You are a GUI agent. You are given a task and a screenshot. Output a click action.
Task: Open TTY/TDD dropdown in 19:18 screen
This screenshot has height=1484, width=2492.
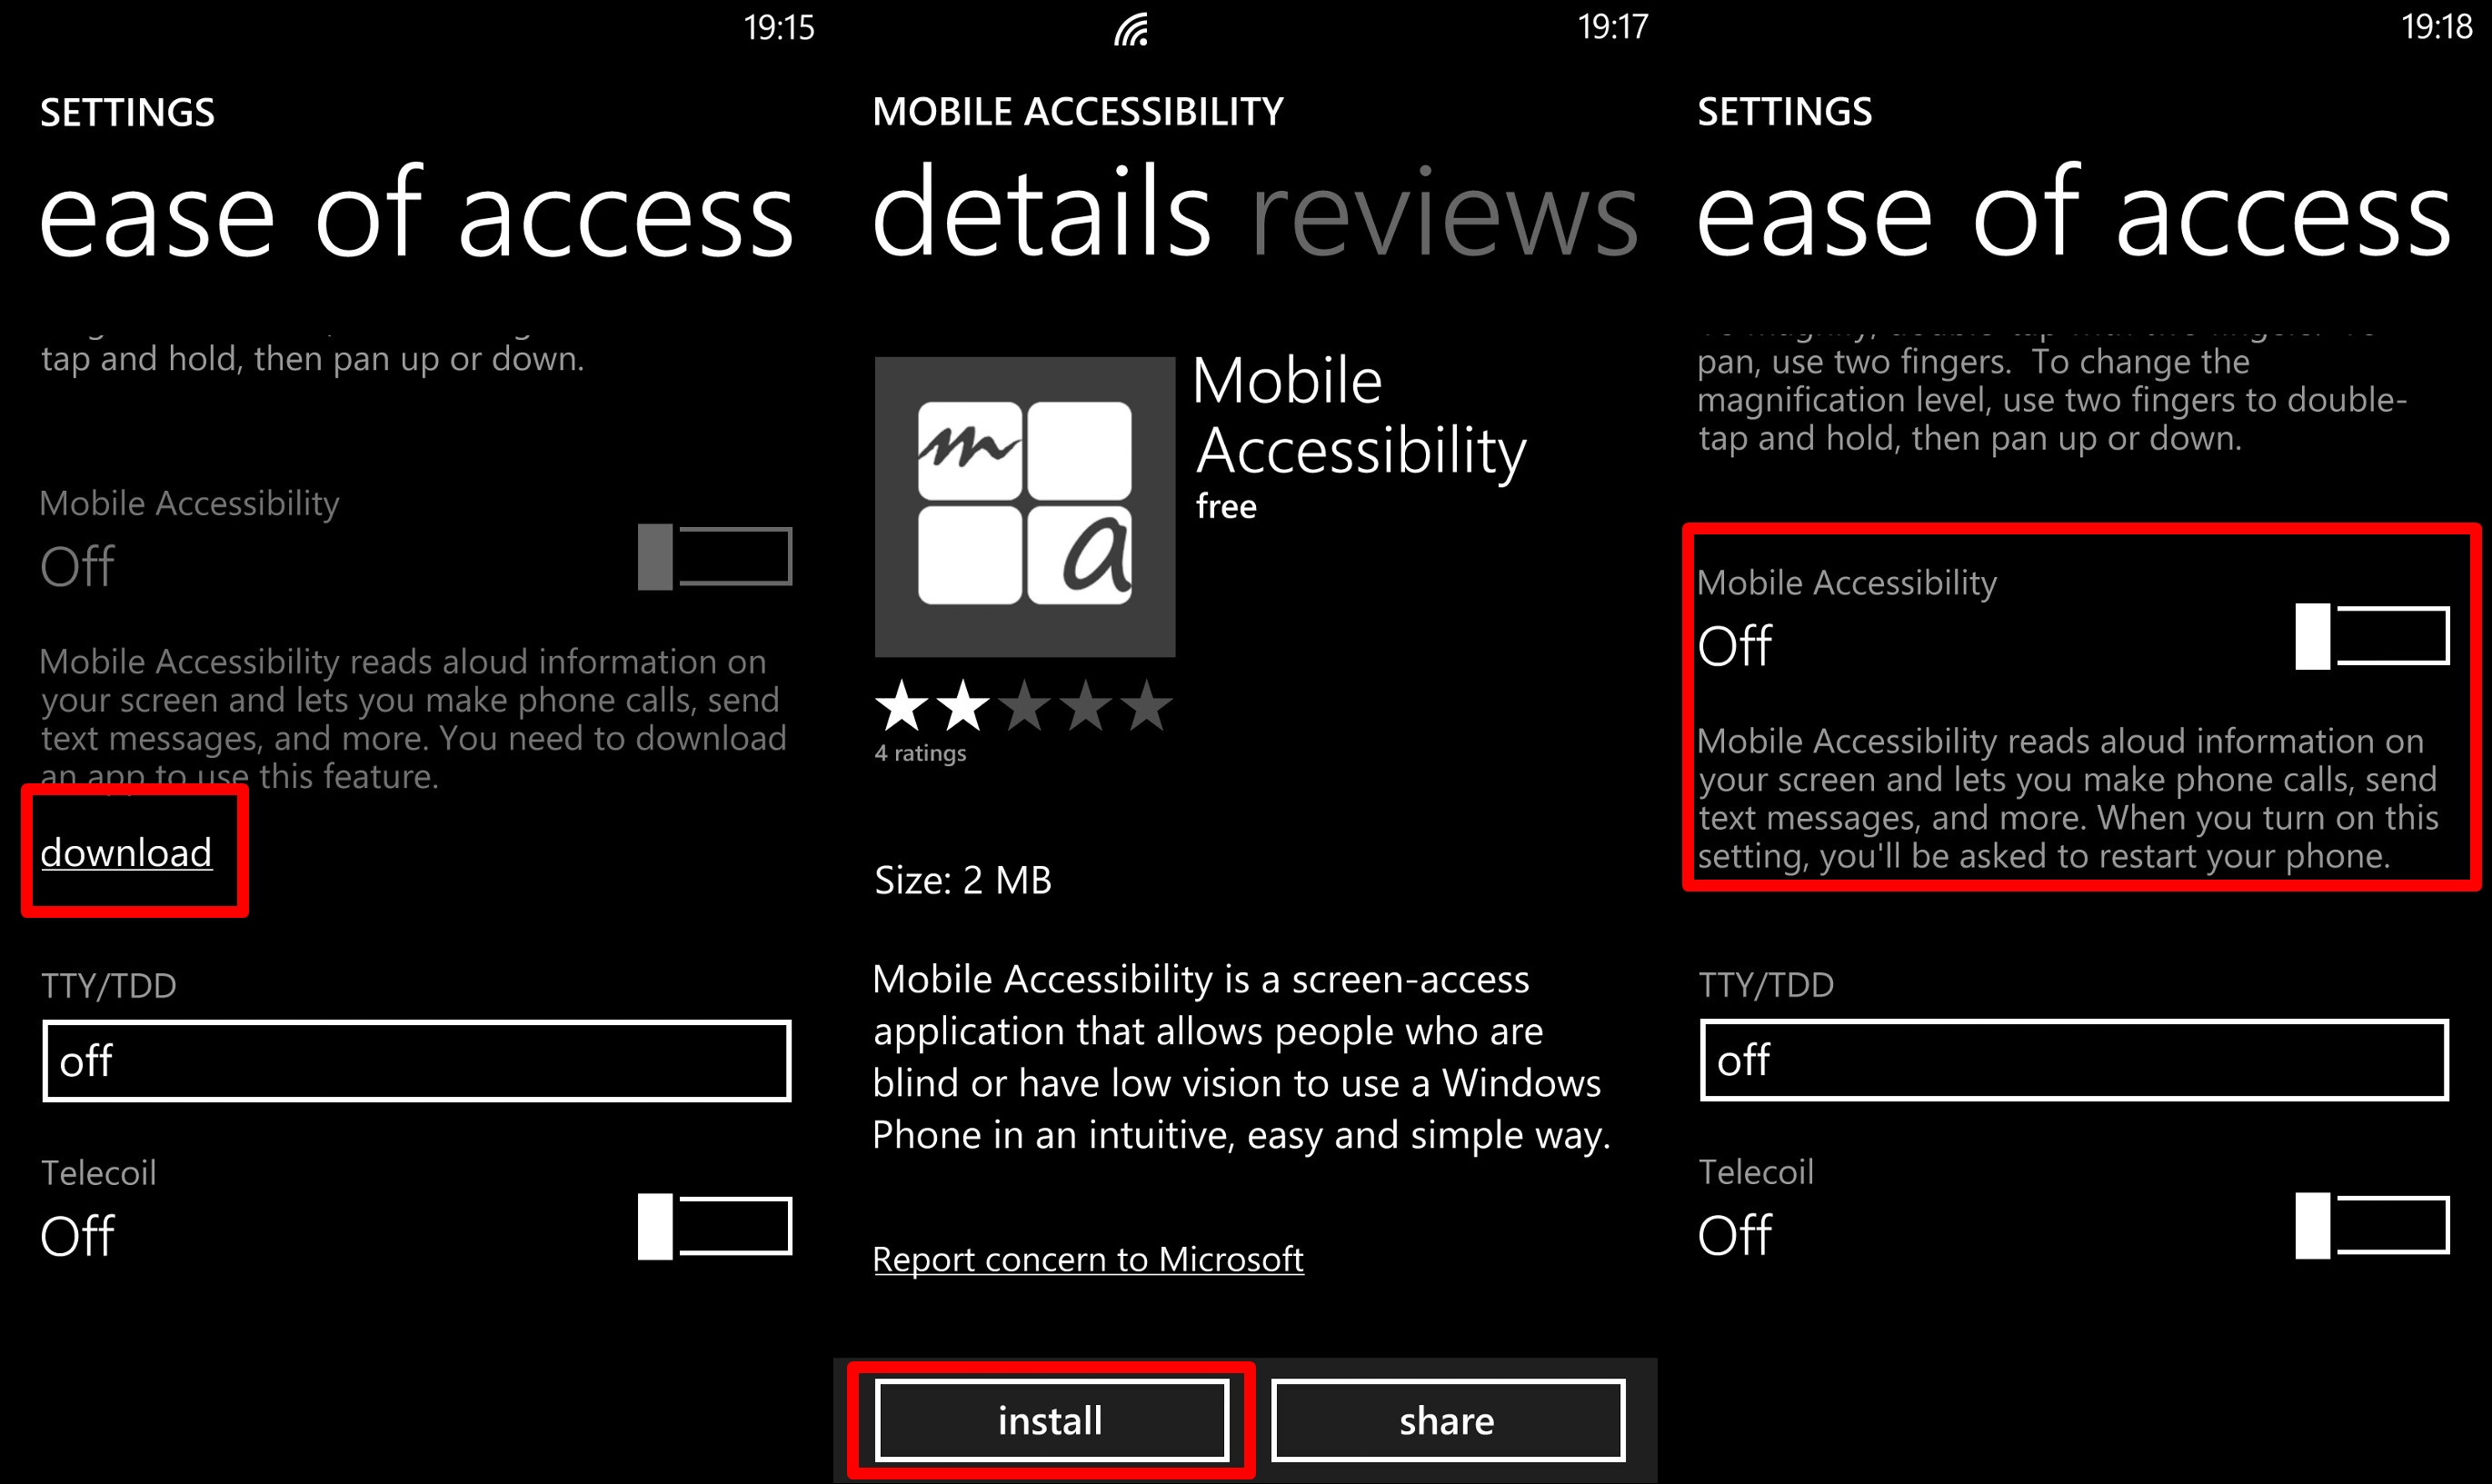[x=2075, y=1060]
